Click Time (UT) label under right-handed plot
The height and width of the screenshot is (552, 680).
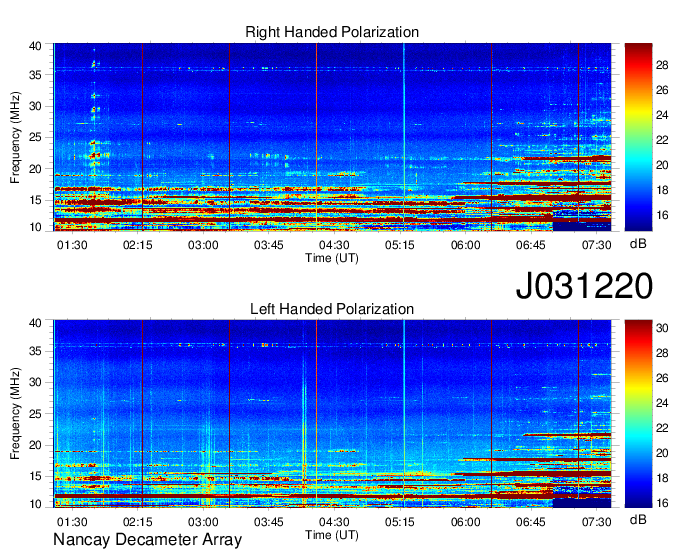point(332,258)
